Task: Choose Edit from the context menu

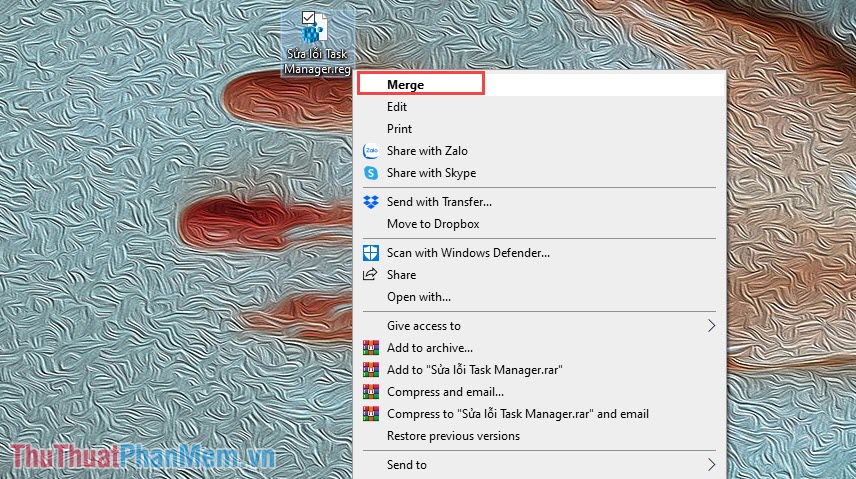Action: click(397, 107)
